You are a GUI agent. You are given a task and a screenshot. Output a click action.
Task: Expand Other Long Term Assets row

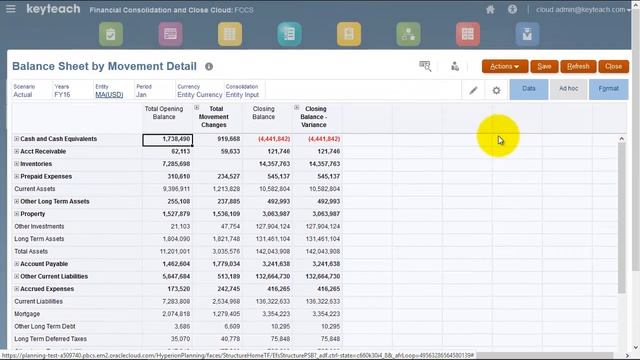click(x=16, y=201)
